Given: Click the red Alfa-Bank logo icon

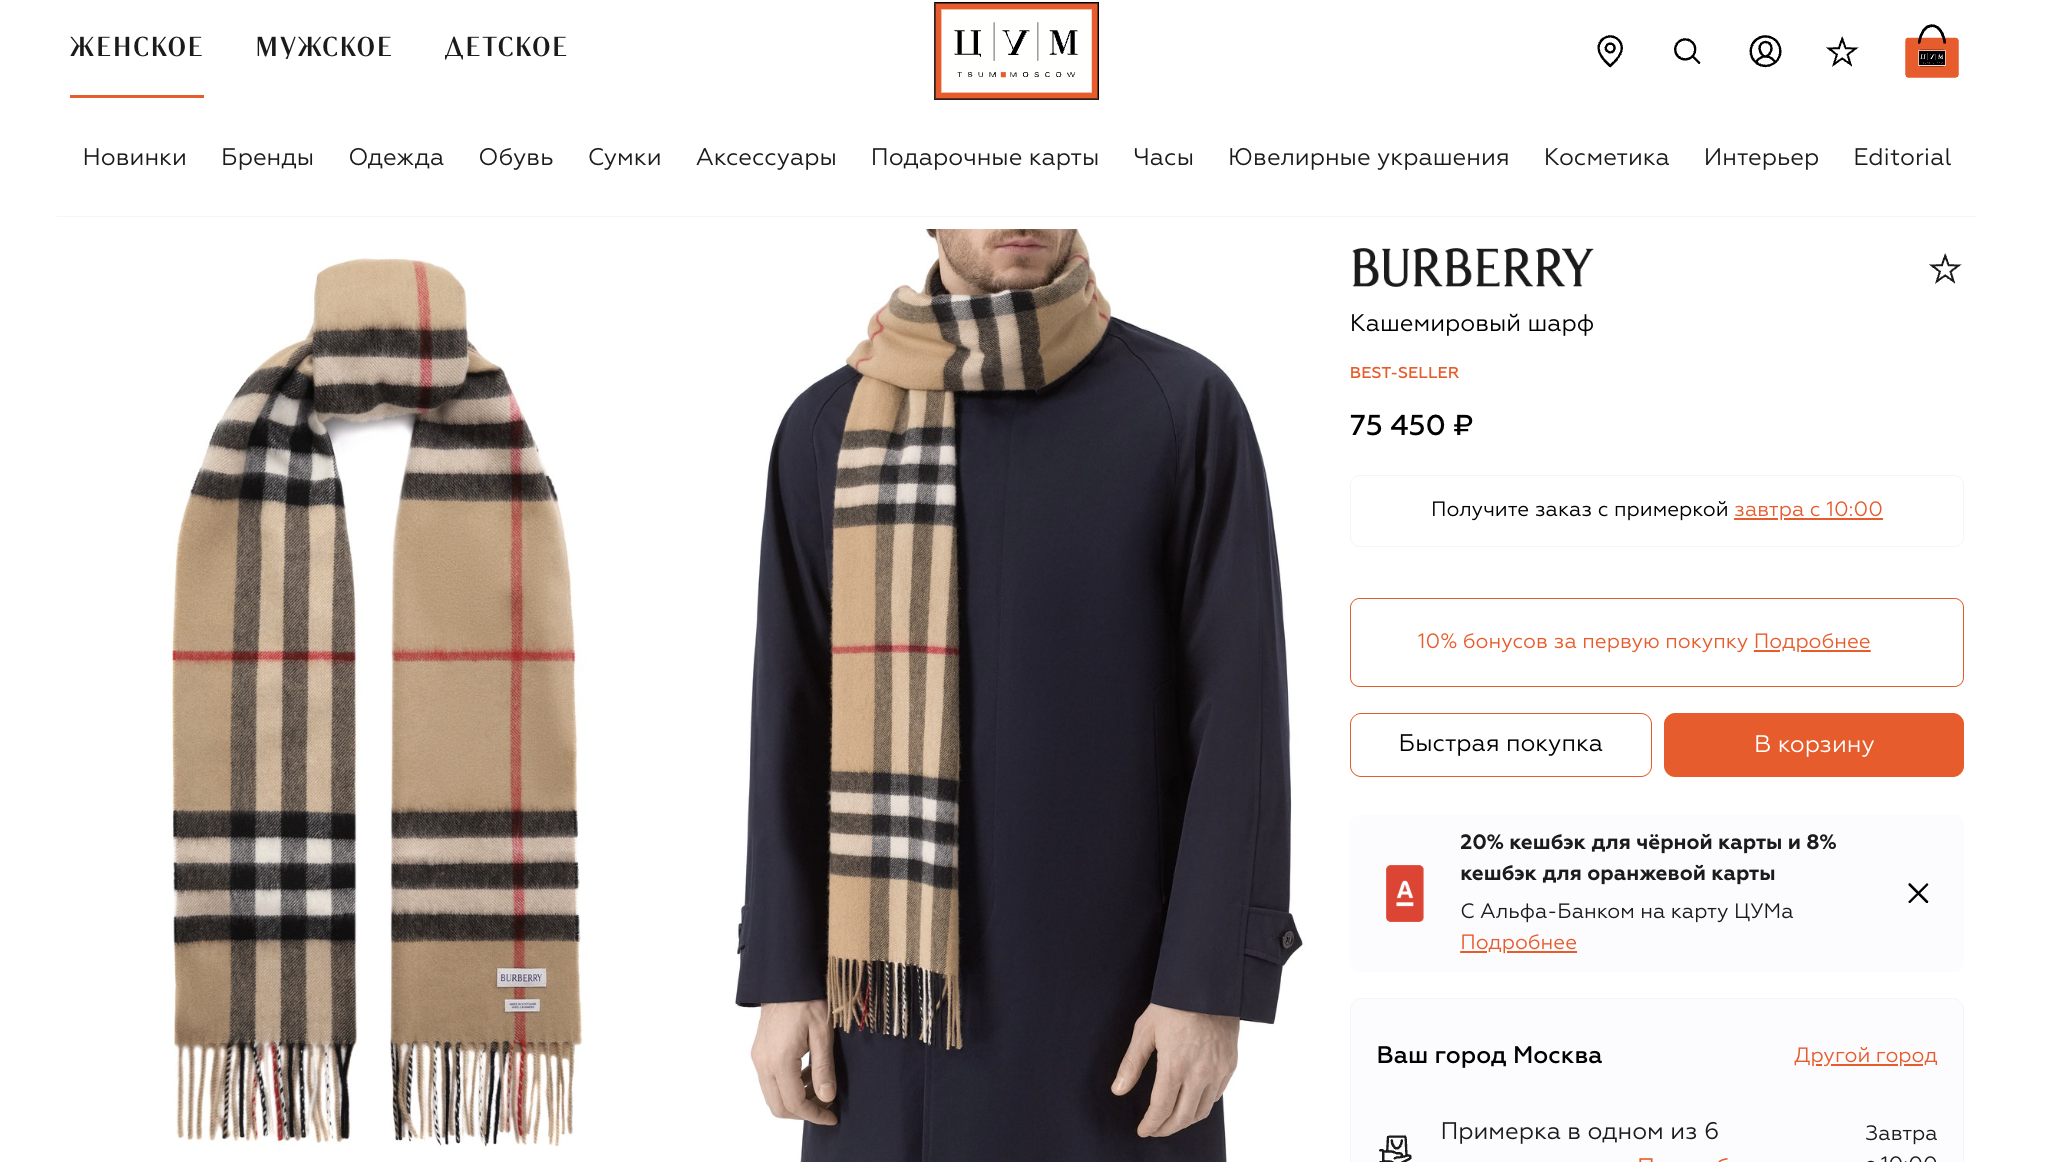Looking at the screenshot, I should (1404, 893).
